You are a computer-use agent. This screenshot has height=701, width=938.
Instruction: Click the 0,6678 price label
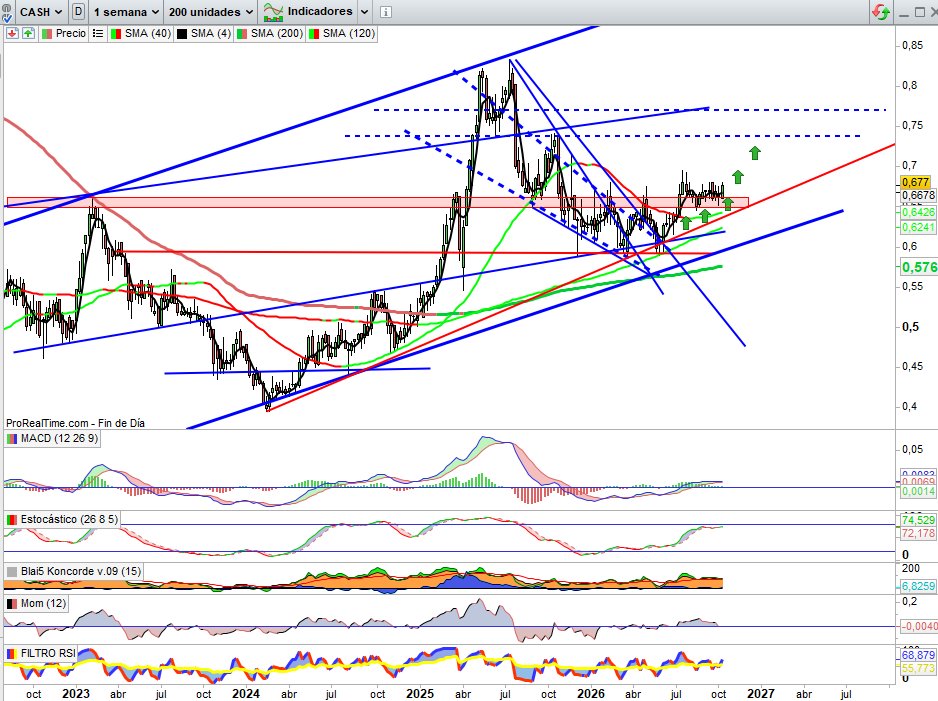[x=918, y=196]
